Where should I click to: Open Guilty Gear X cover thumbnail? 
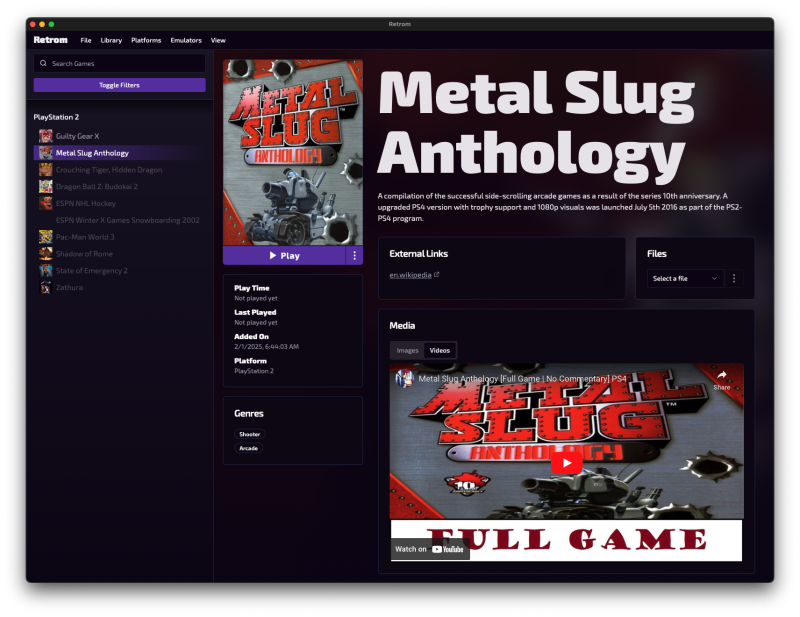click(45, 136)
